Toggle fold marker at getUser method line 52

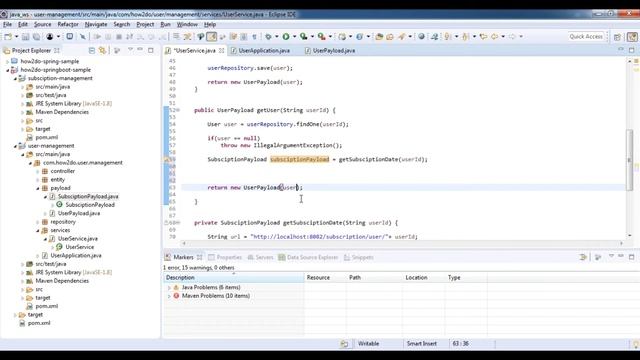tap(178, 110)
